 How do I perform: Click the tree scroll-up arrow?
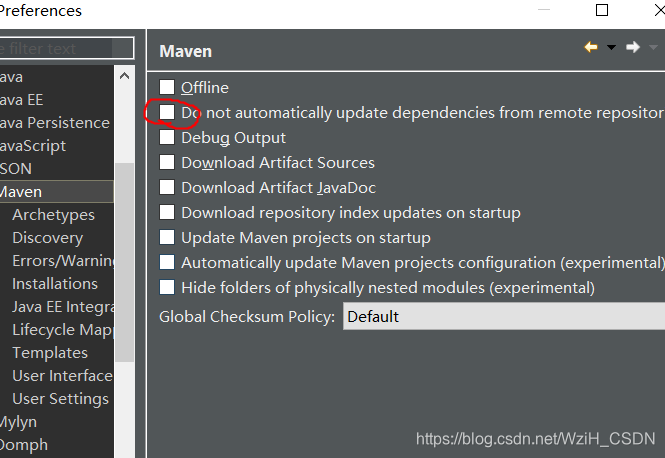(124, 76)
